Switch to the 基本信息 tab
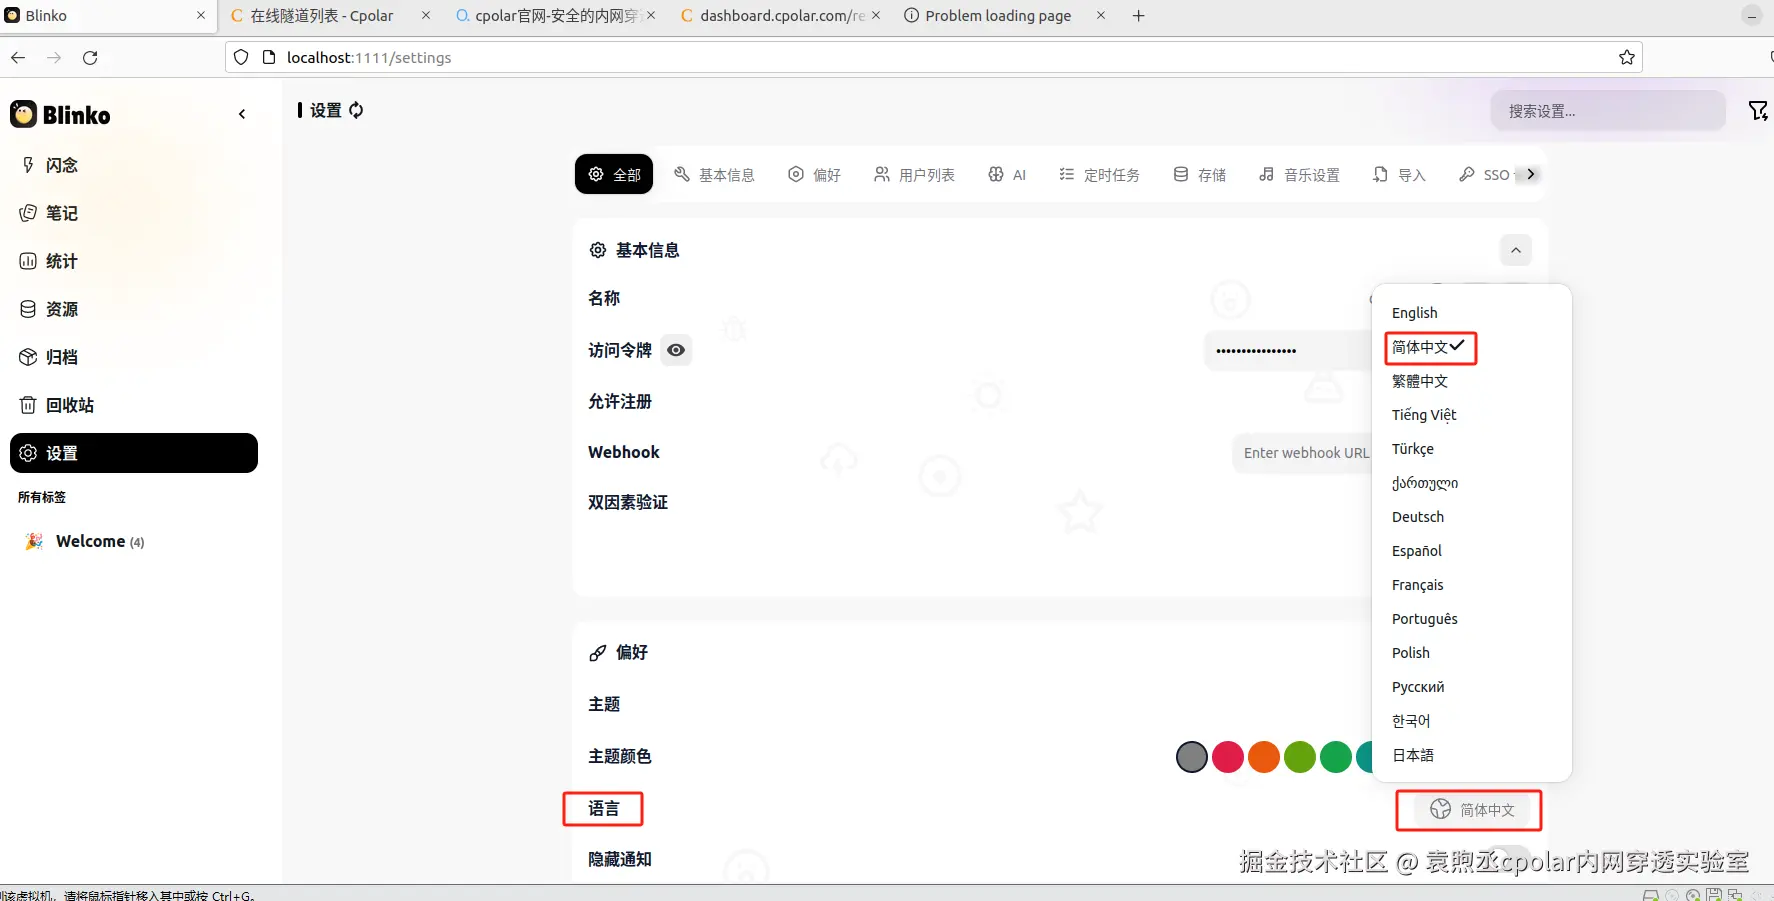This screenshot has height=901, width=1774. (714, 174)
